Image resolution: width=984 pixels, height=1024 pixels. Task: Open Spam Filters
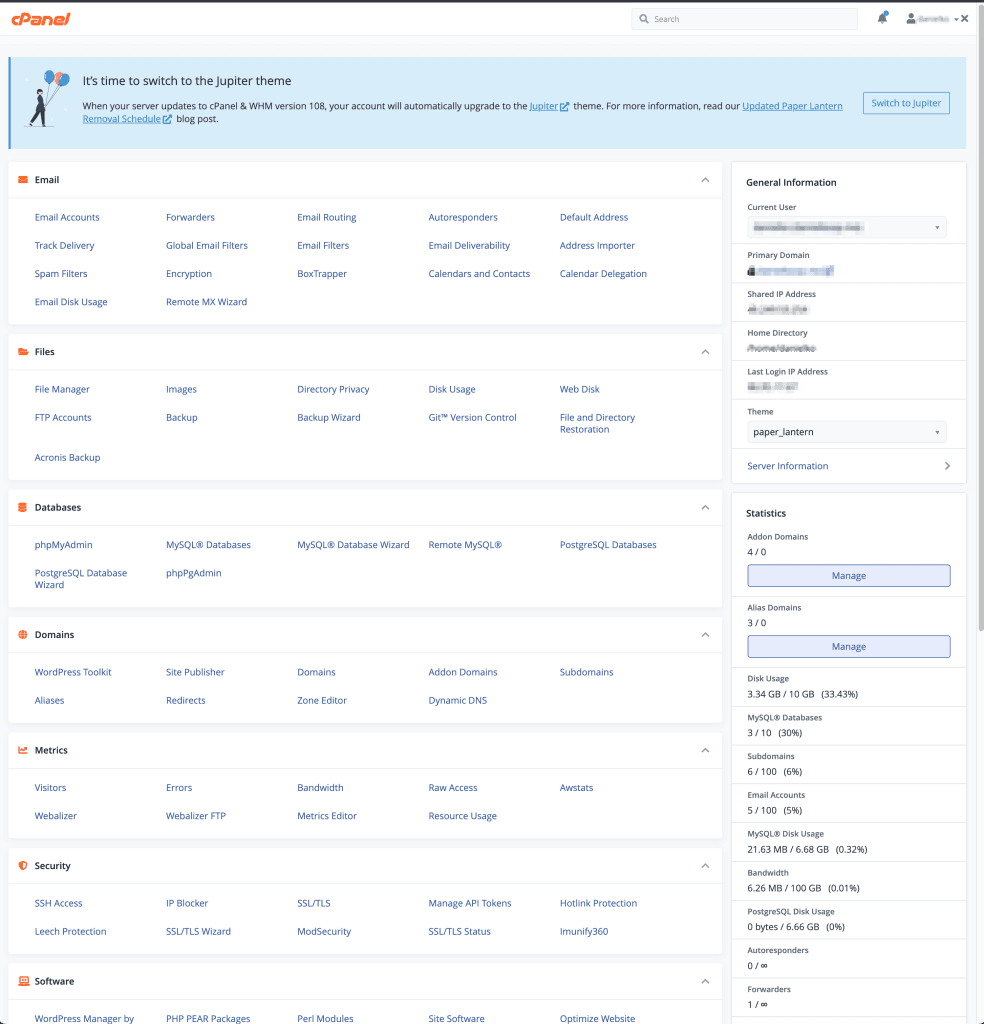(61, 274)
